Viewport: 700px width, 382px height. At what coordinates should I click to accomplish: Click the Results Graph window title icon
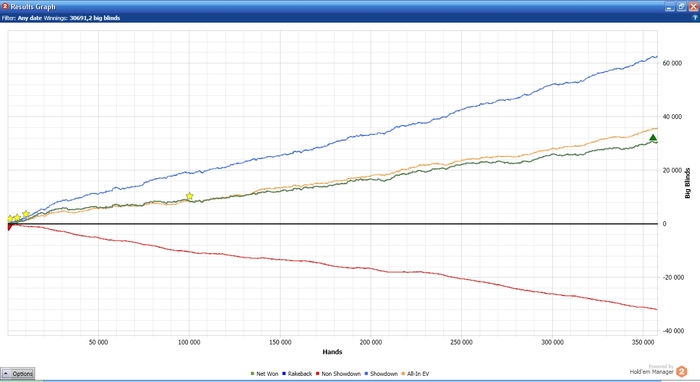(5, 6)
